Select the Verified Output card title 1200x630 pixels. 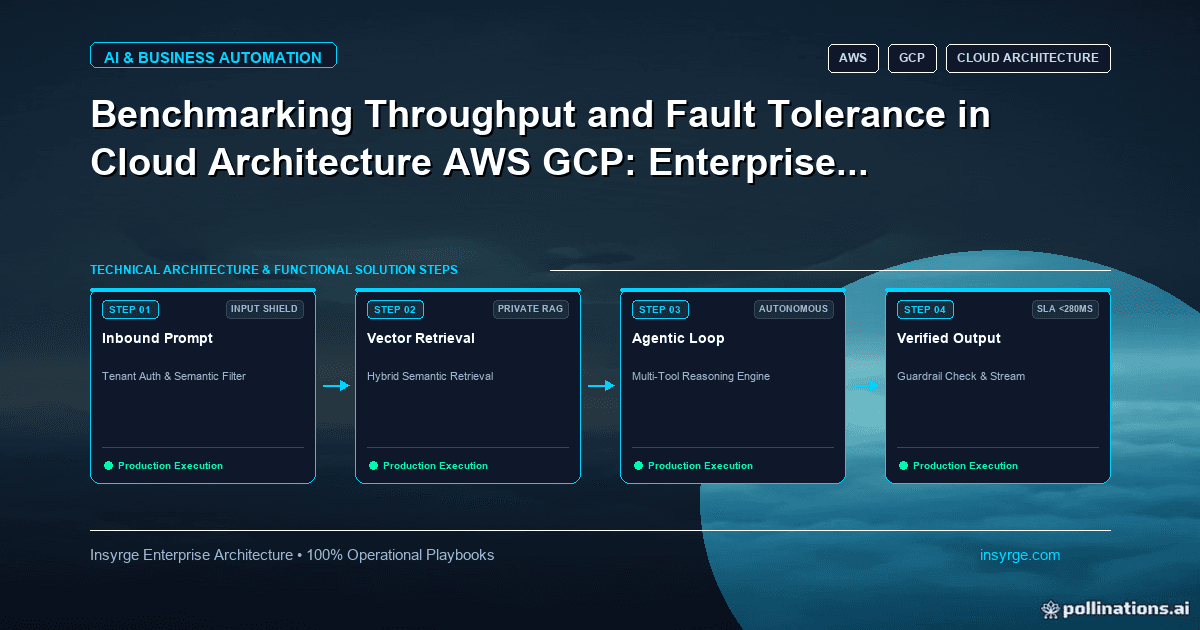[x=949, y=338]
